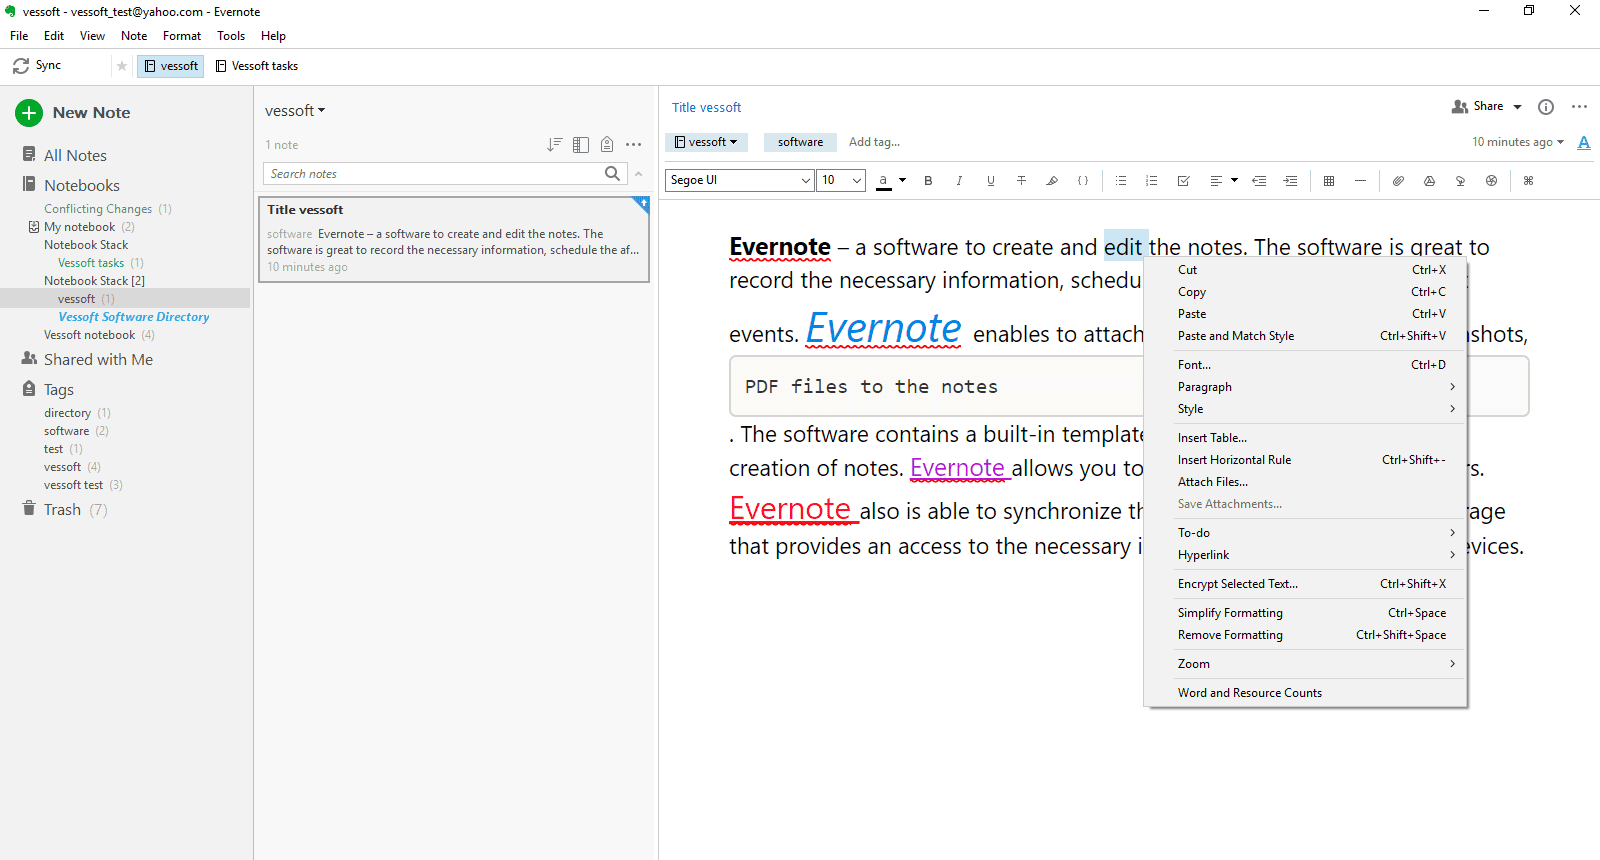
Task: Click the Share button
Action: (1478, 107)
